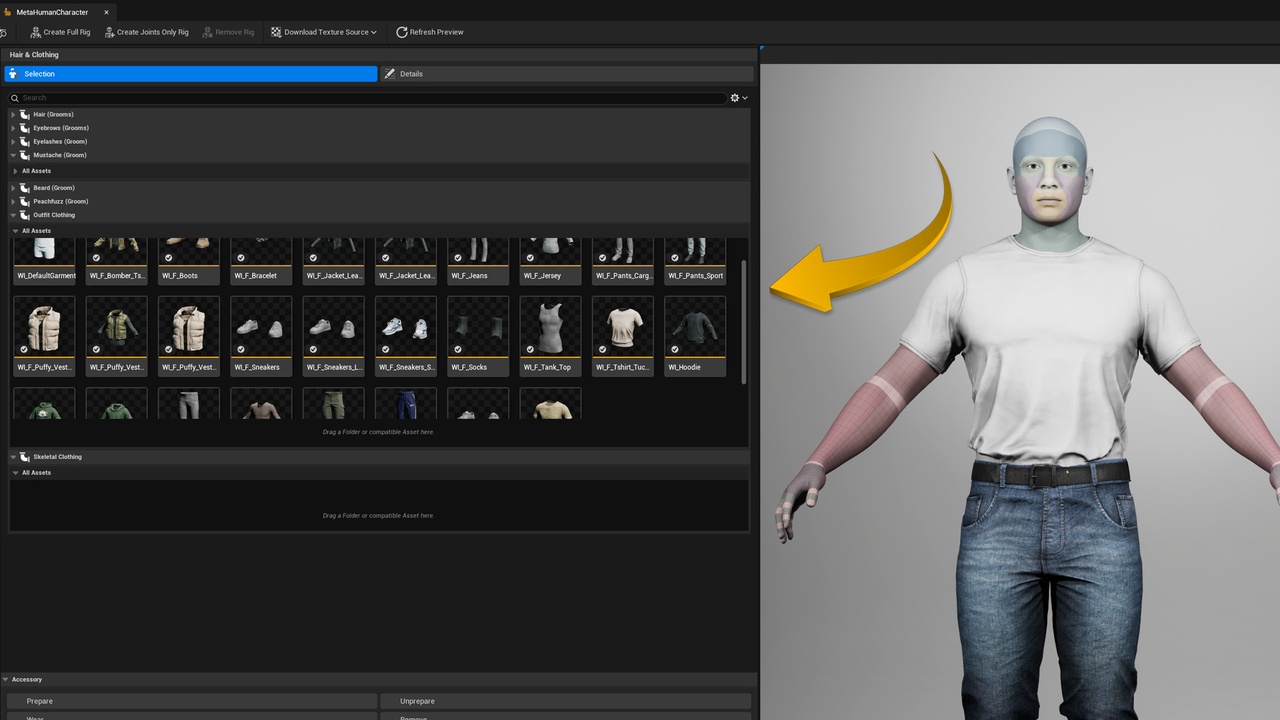Click the Create Full Rig button label
The image size is (1280, 720).
pyautogui.click(x=67, y=32)
